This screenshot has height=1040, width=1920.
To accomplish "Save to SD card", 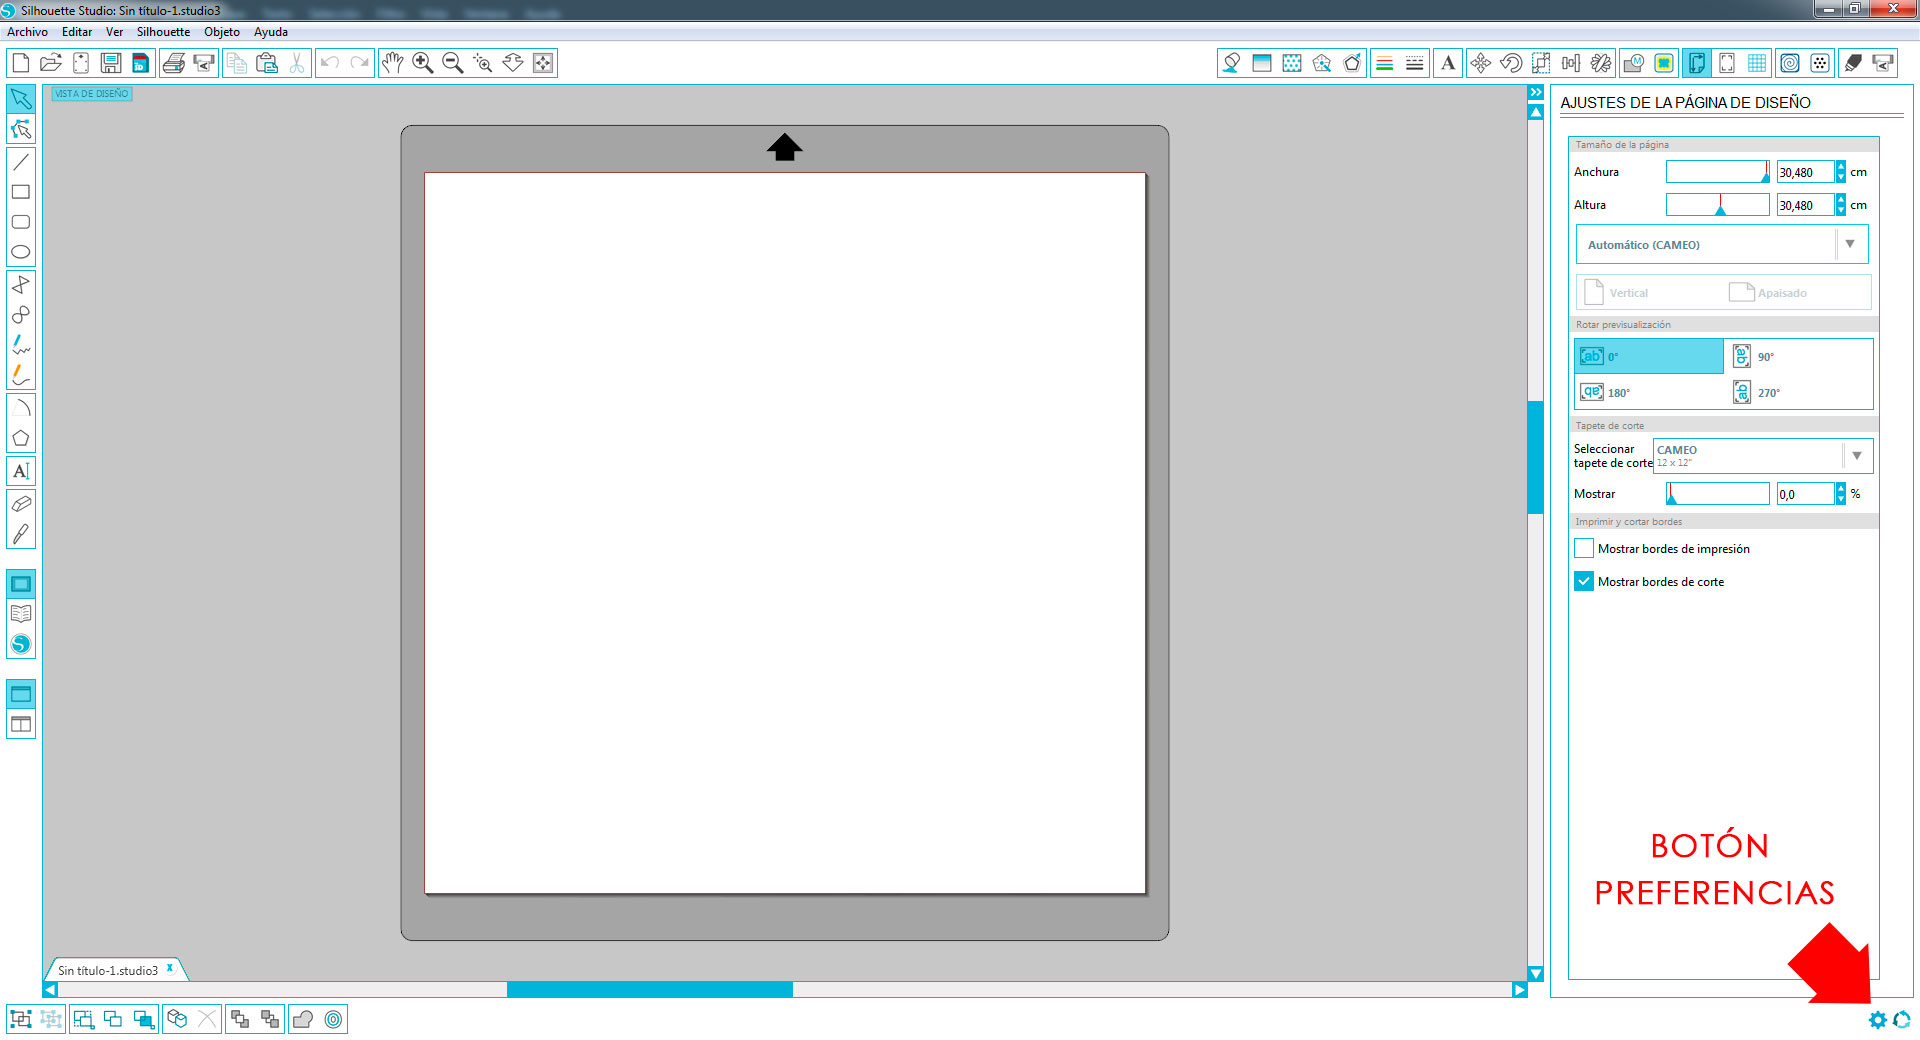I will click(x=141, y=63).
